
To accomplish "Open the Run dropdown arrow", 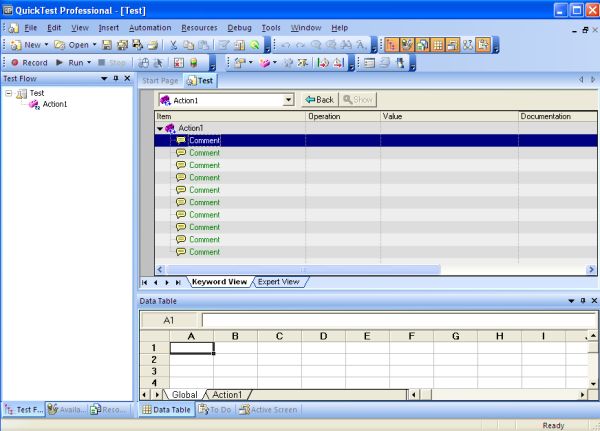I will point(89,62).
